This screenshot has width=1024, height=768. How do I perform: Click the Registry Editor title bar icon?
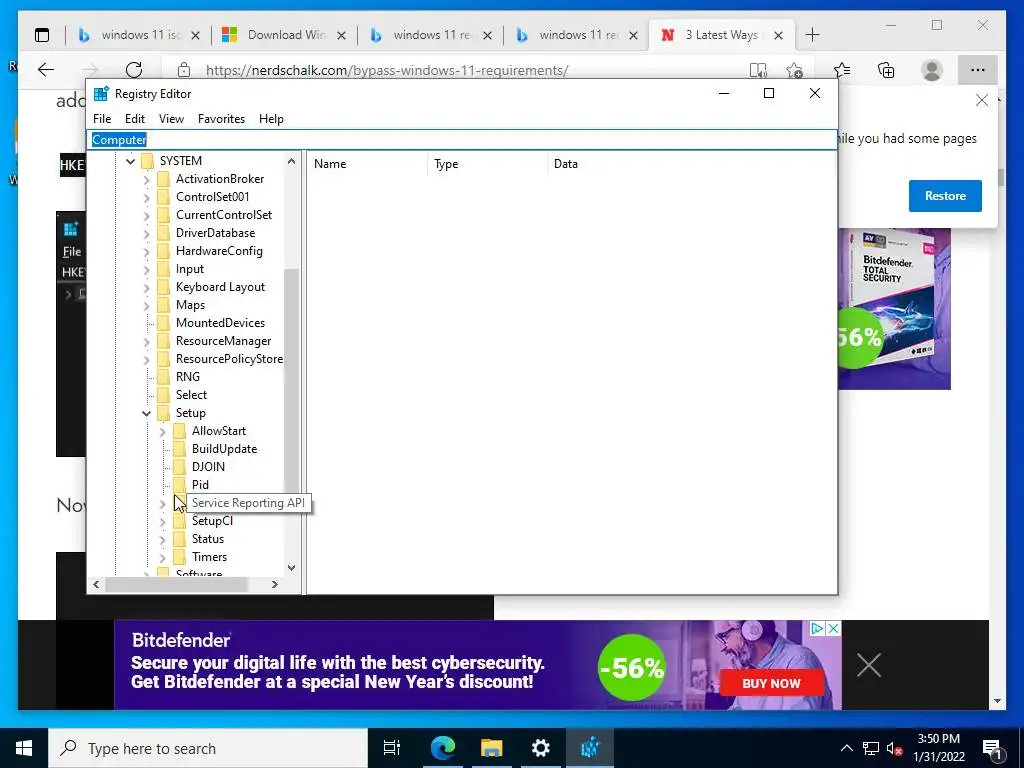pos(101,93)
